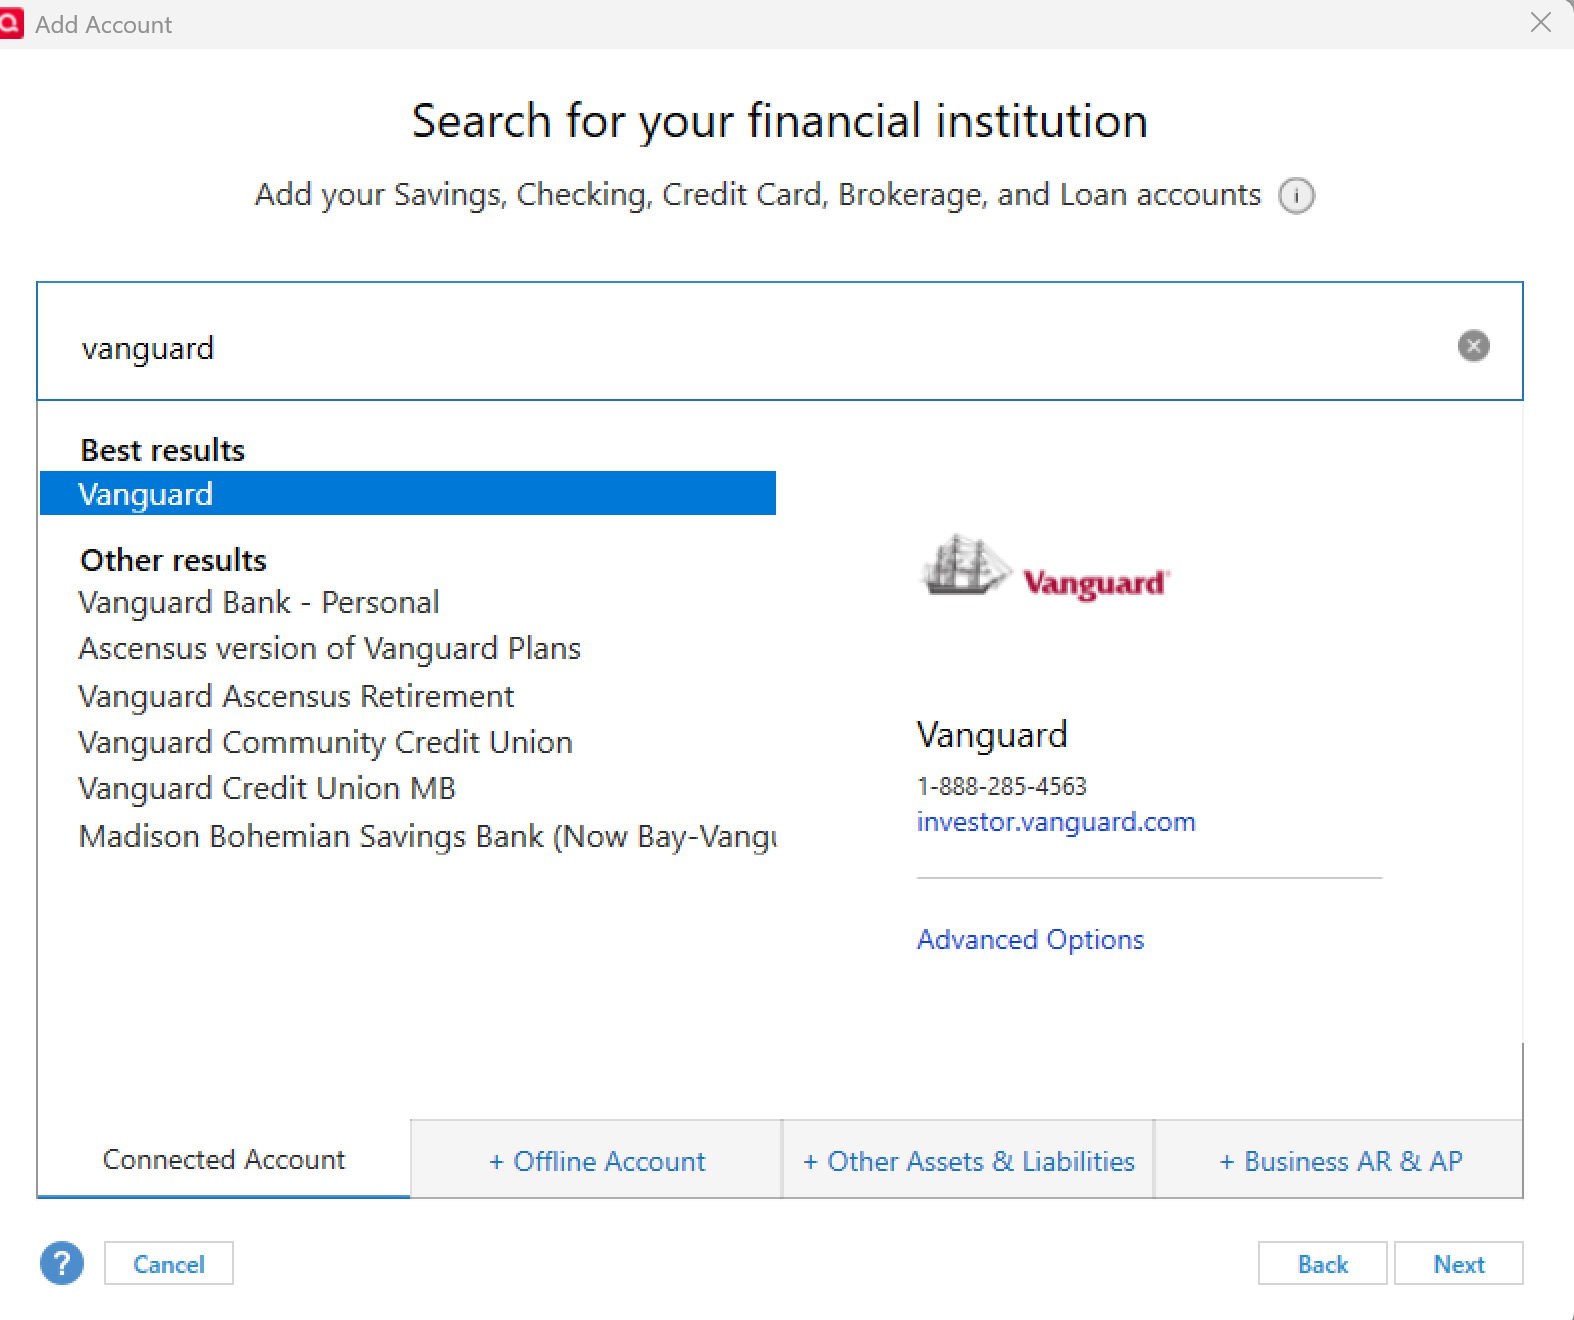Image resolution: width=1574 pixels, height=1320 pixels.
Task: Click Next to continue
Action: [1459, 1264]
